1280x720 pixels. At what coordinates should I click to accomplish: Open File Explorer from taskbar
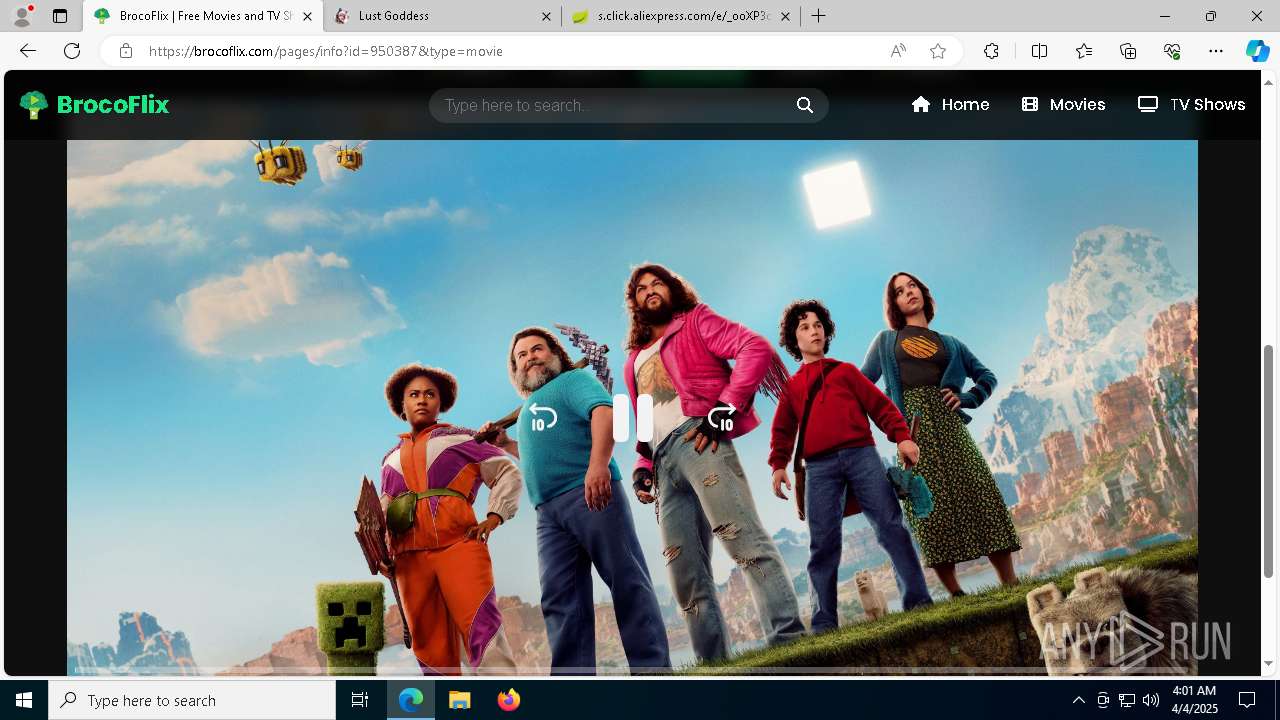(459, 700)
